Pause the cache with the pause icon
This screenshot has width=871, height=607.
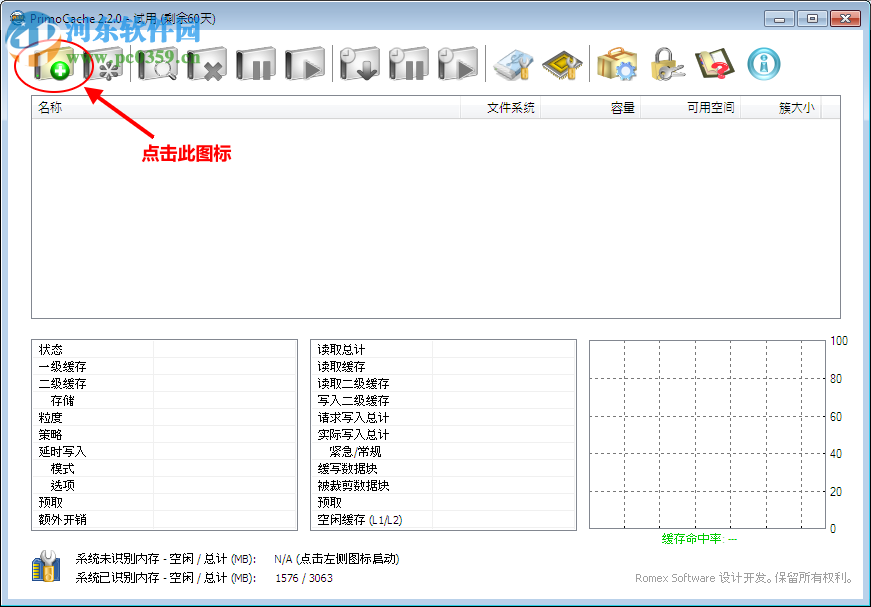(256, 63)
